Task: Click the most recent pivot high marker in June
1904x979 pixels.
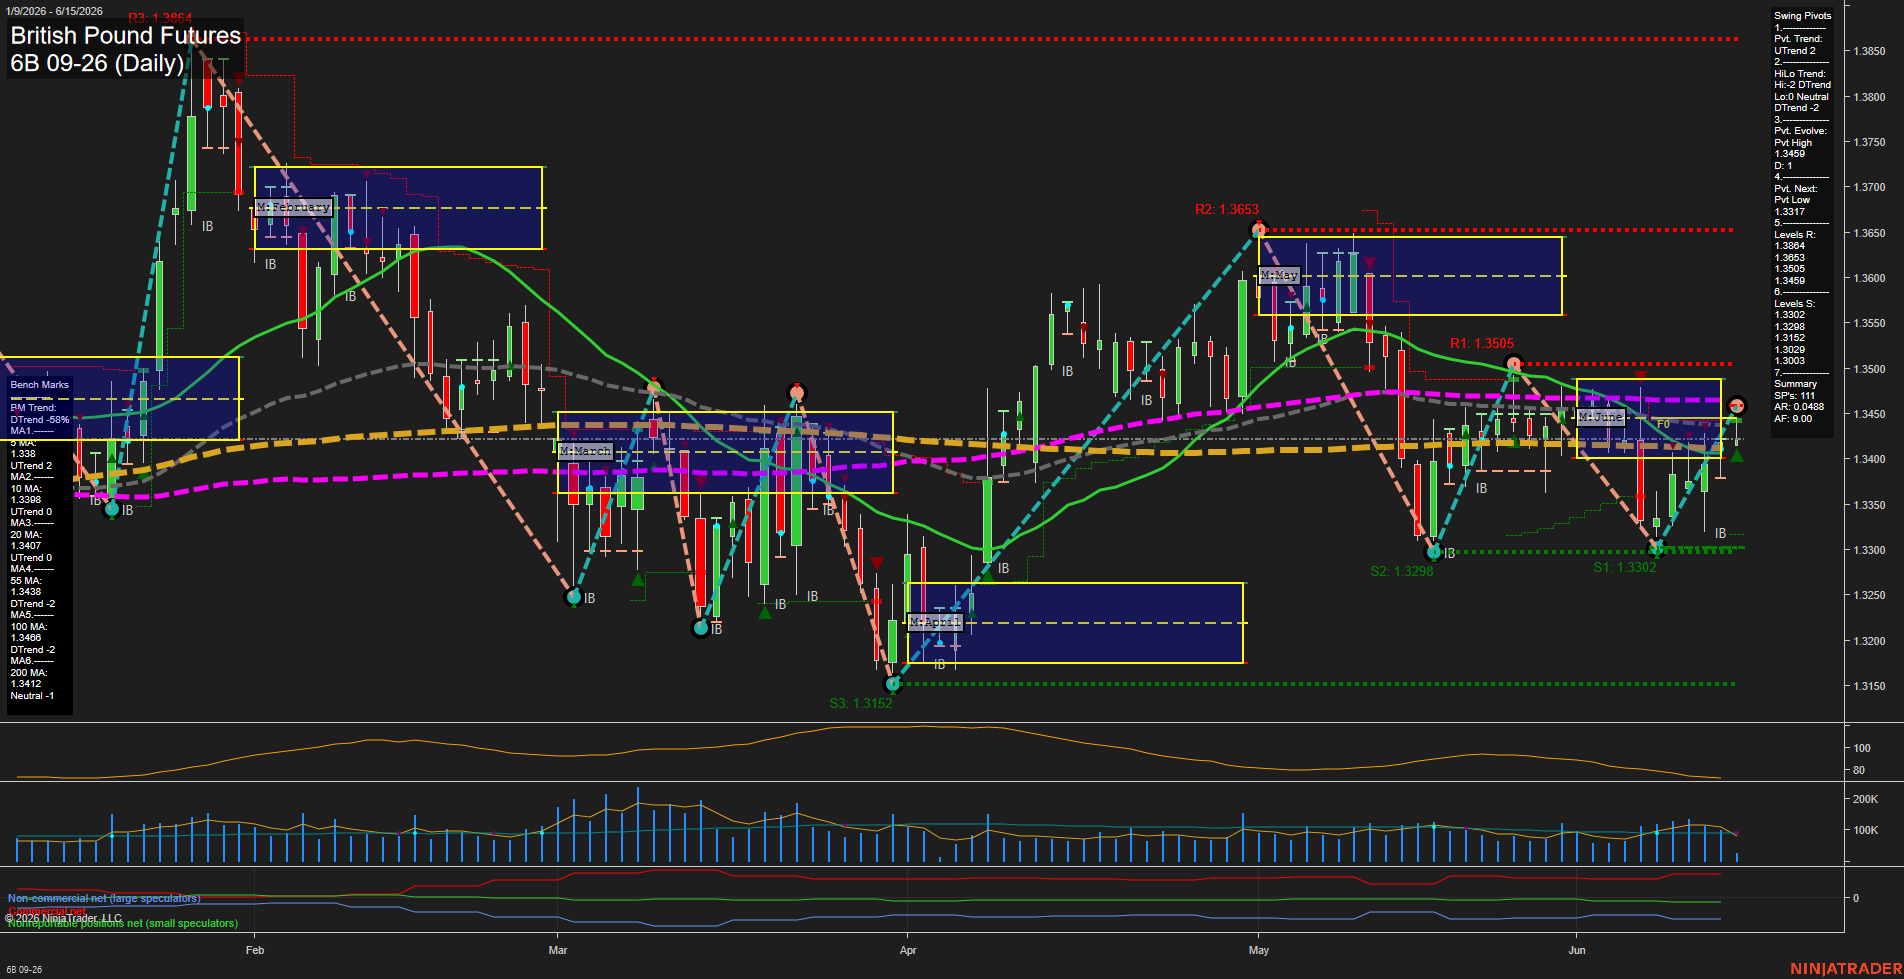Action: [1737, 405]
